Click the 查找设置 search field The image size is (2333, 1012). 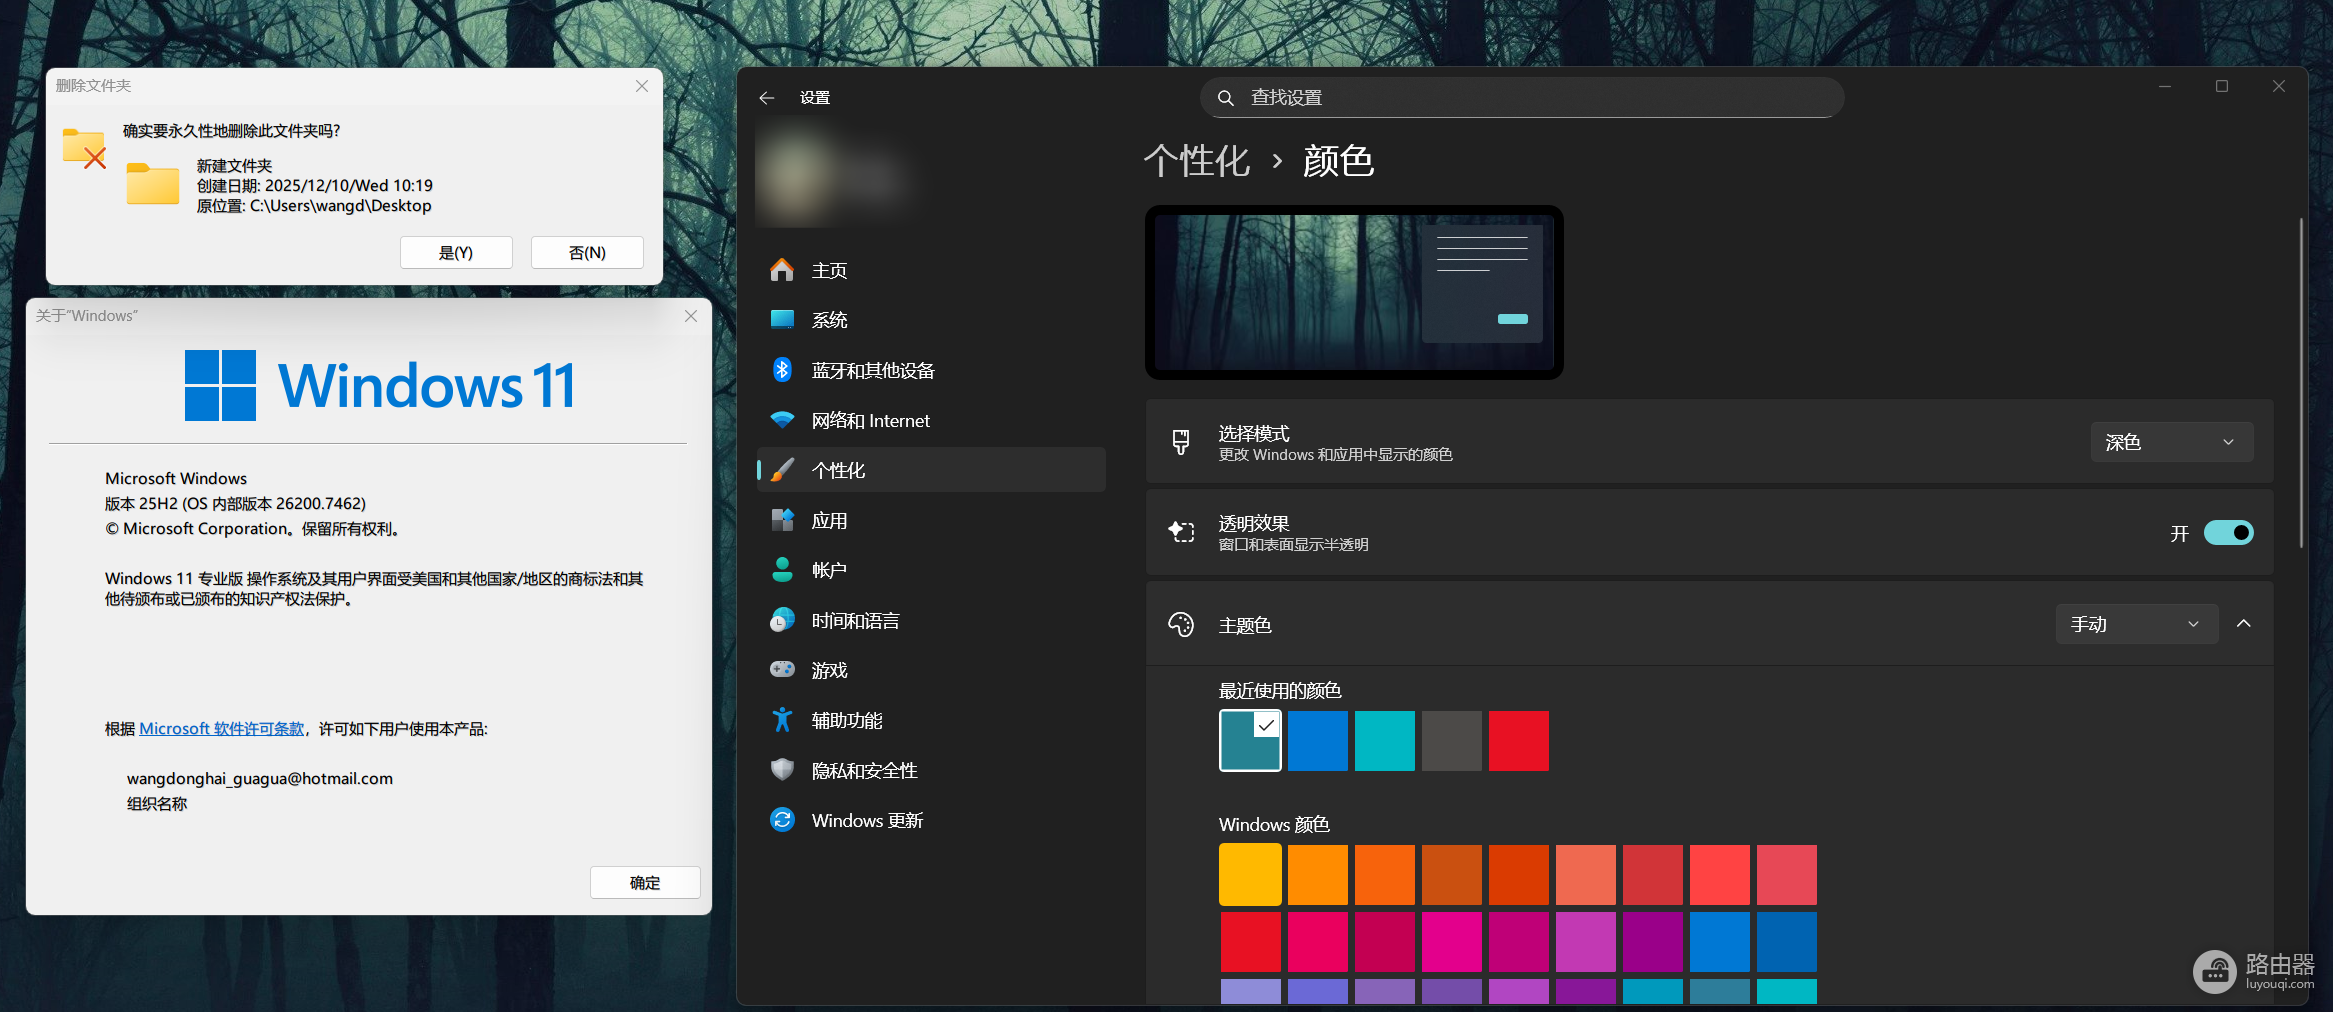(x=1522, y=98)
